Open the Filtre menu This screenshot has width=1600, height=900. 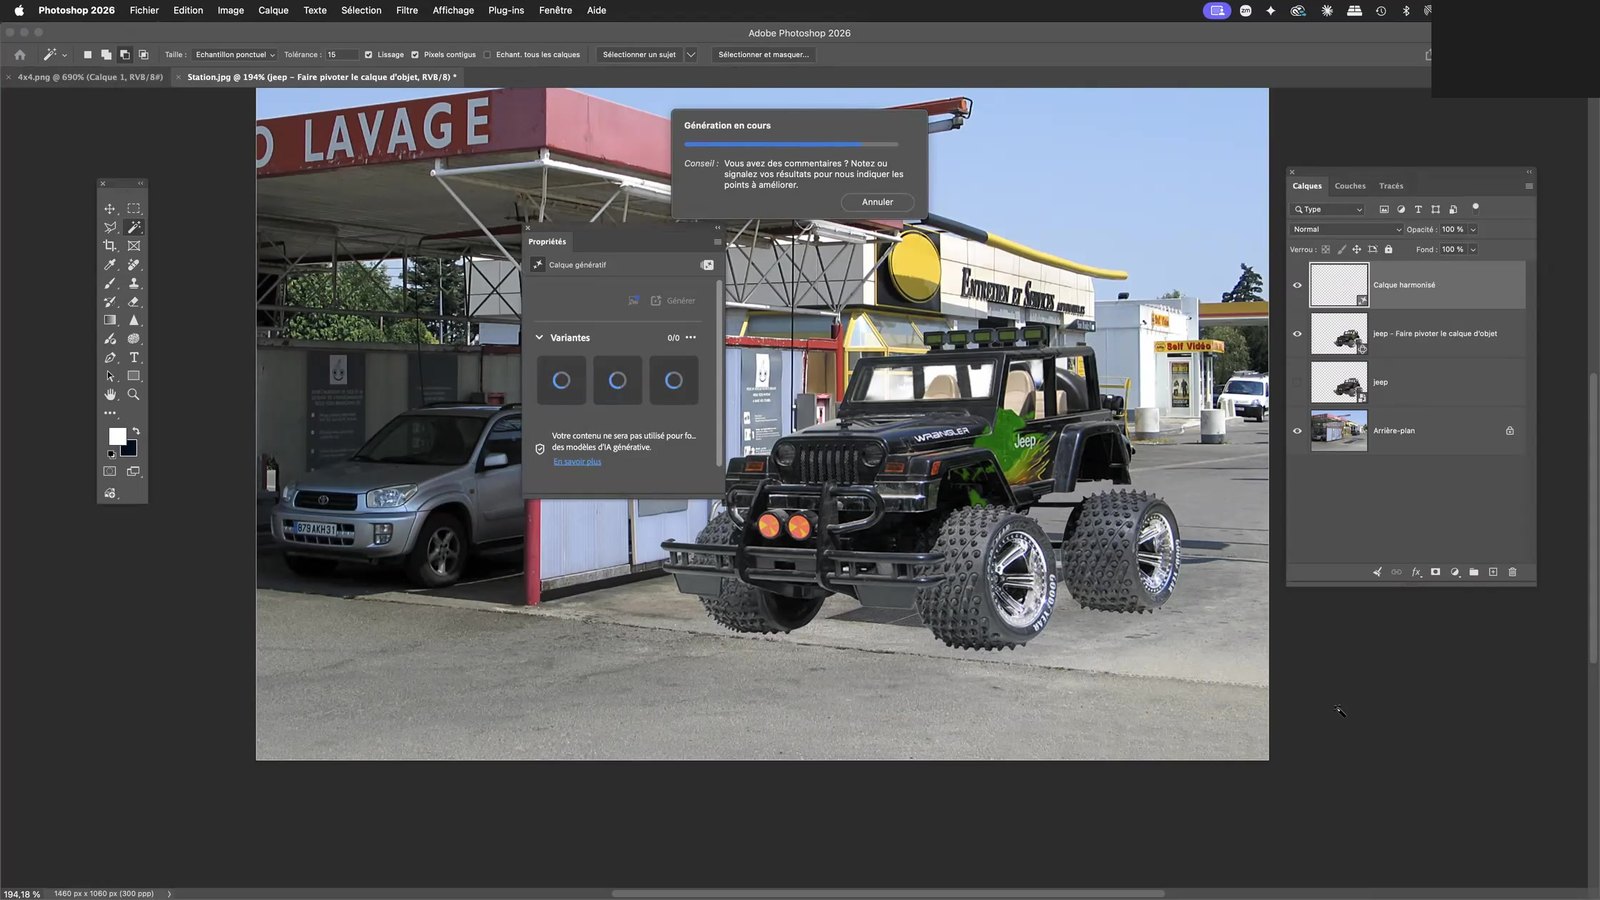click(x=407, y=10)
